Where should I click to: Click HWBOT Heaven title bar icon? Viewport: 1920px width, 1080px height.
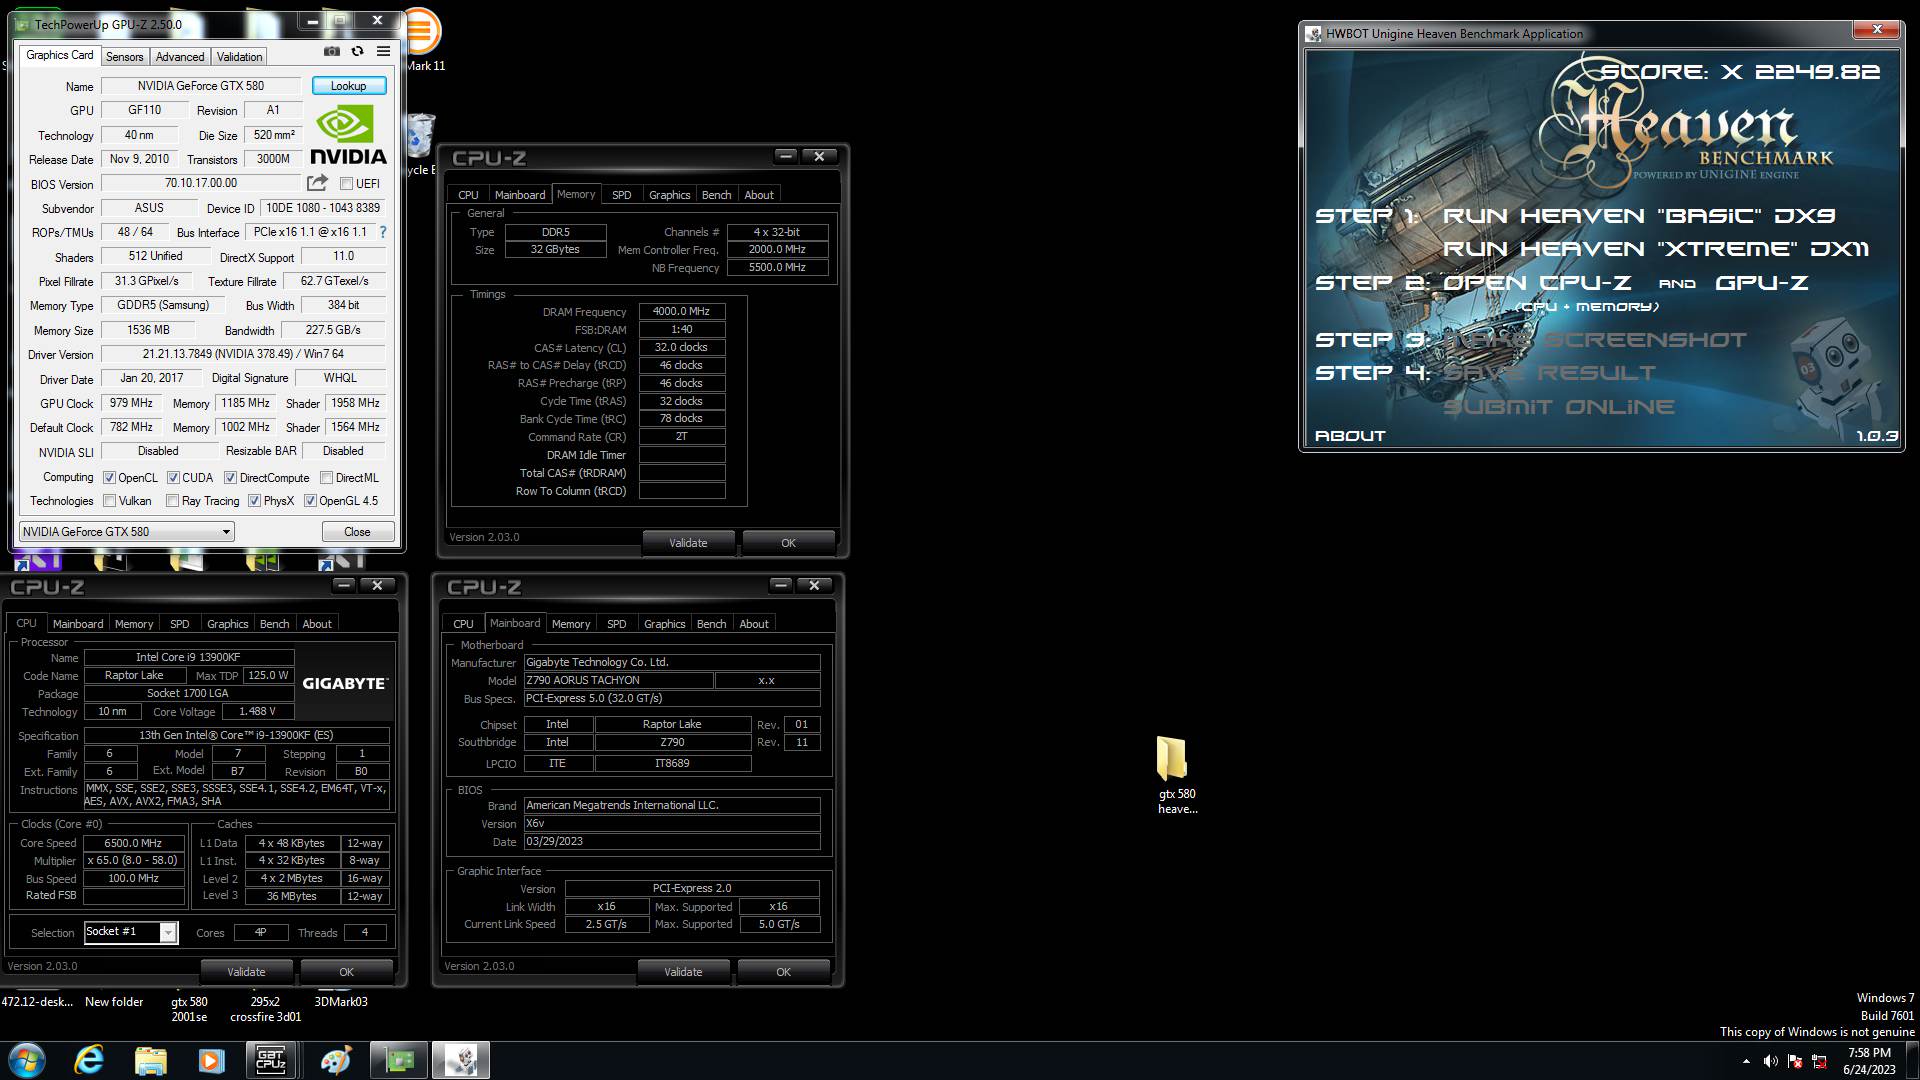[1314, 34]
